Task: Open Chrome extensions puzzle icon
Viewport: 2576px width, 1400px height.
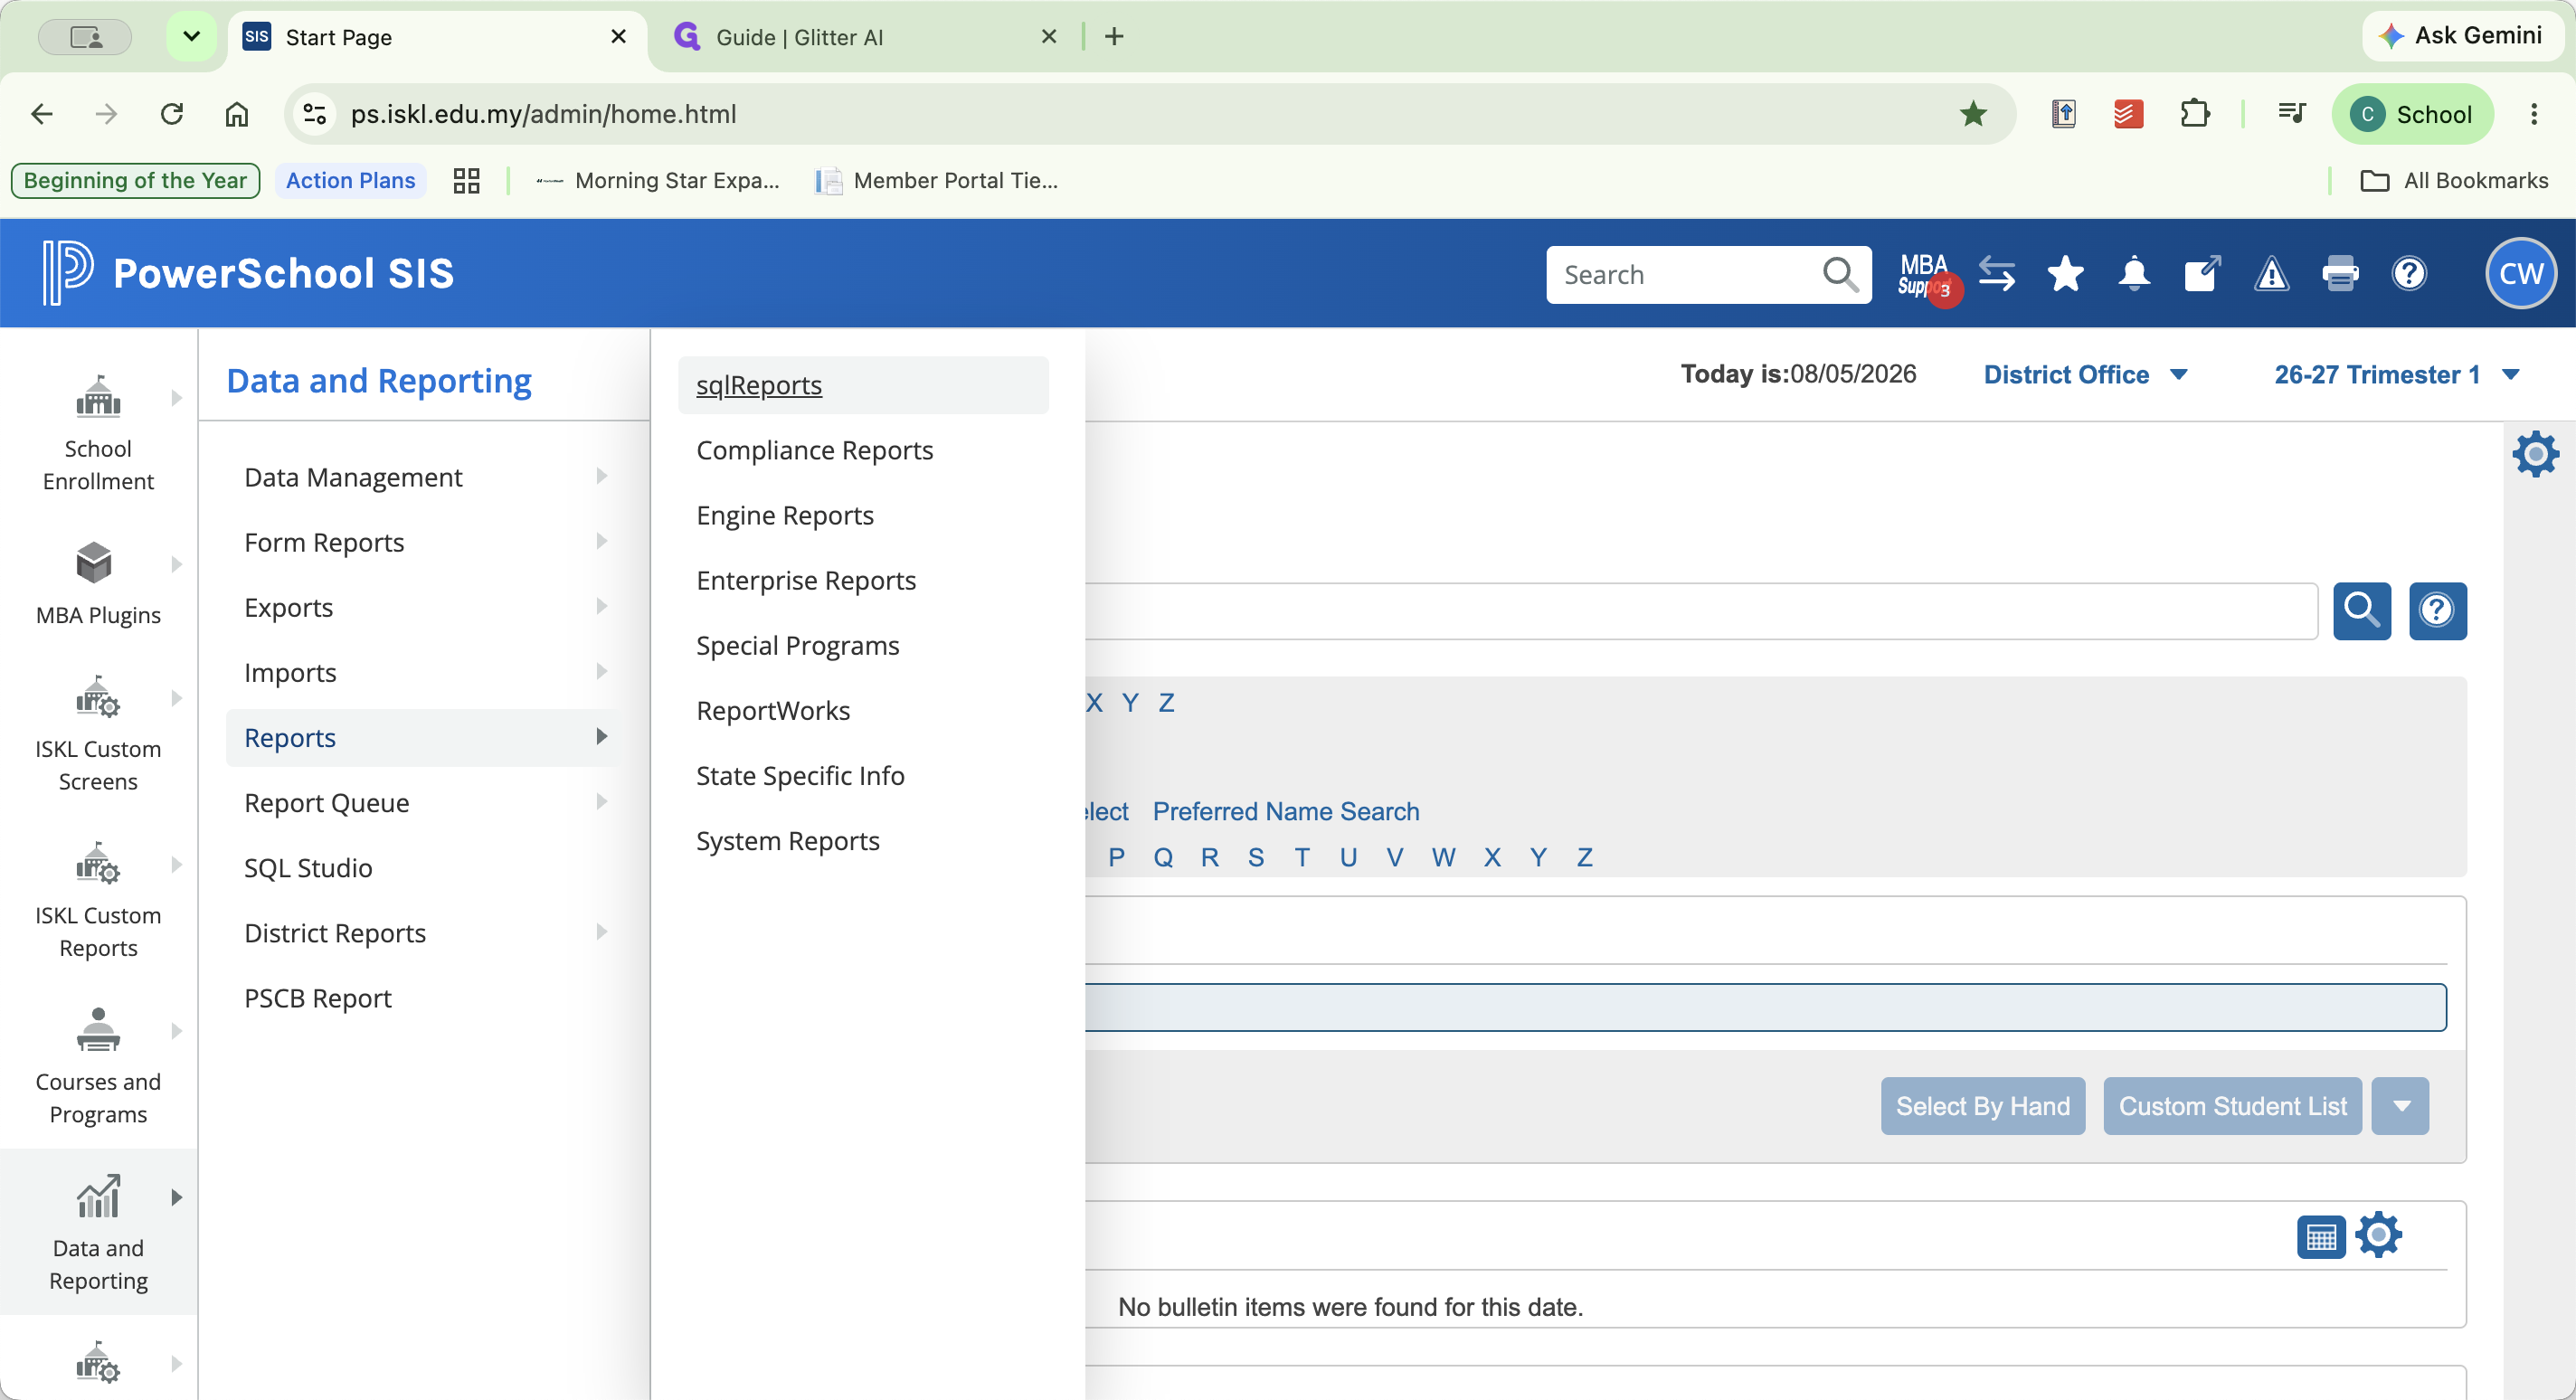Action: click(x=2194, y=114)
